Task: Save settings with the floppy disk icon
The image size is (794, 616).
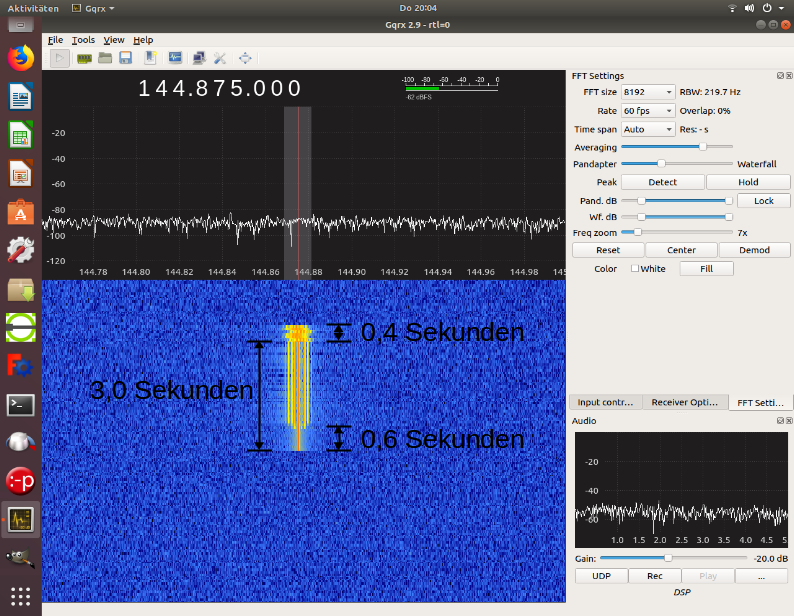Action: [126, 58]
